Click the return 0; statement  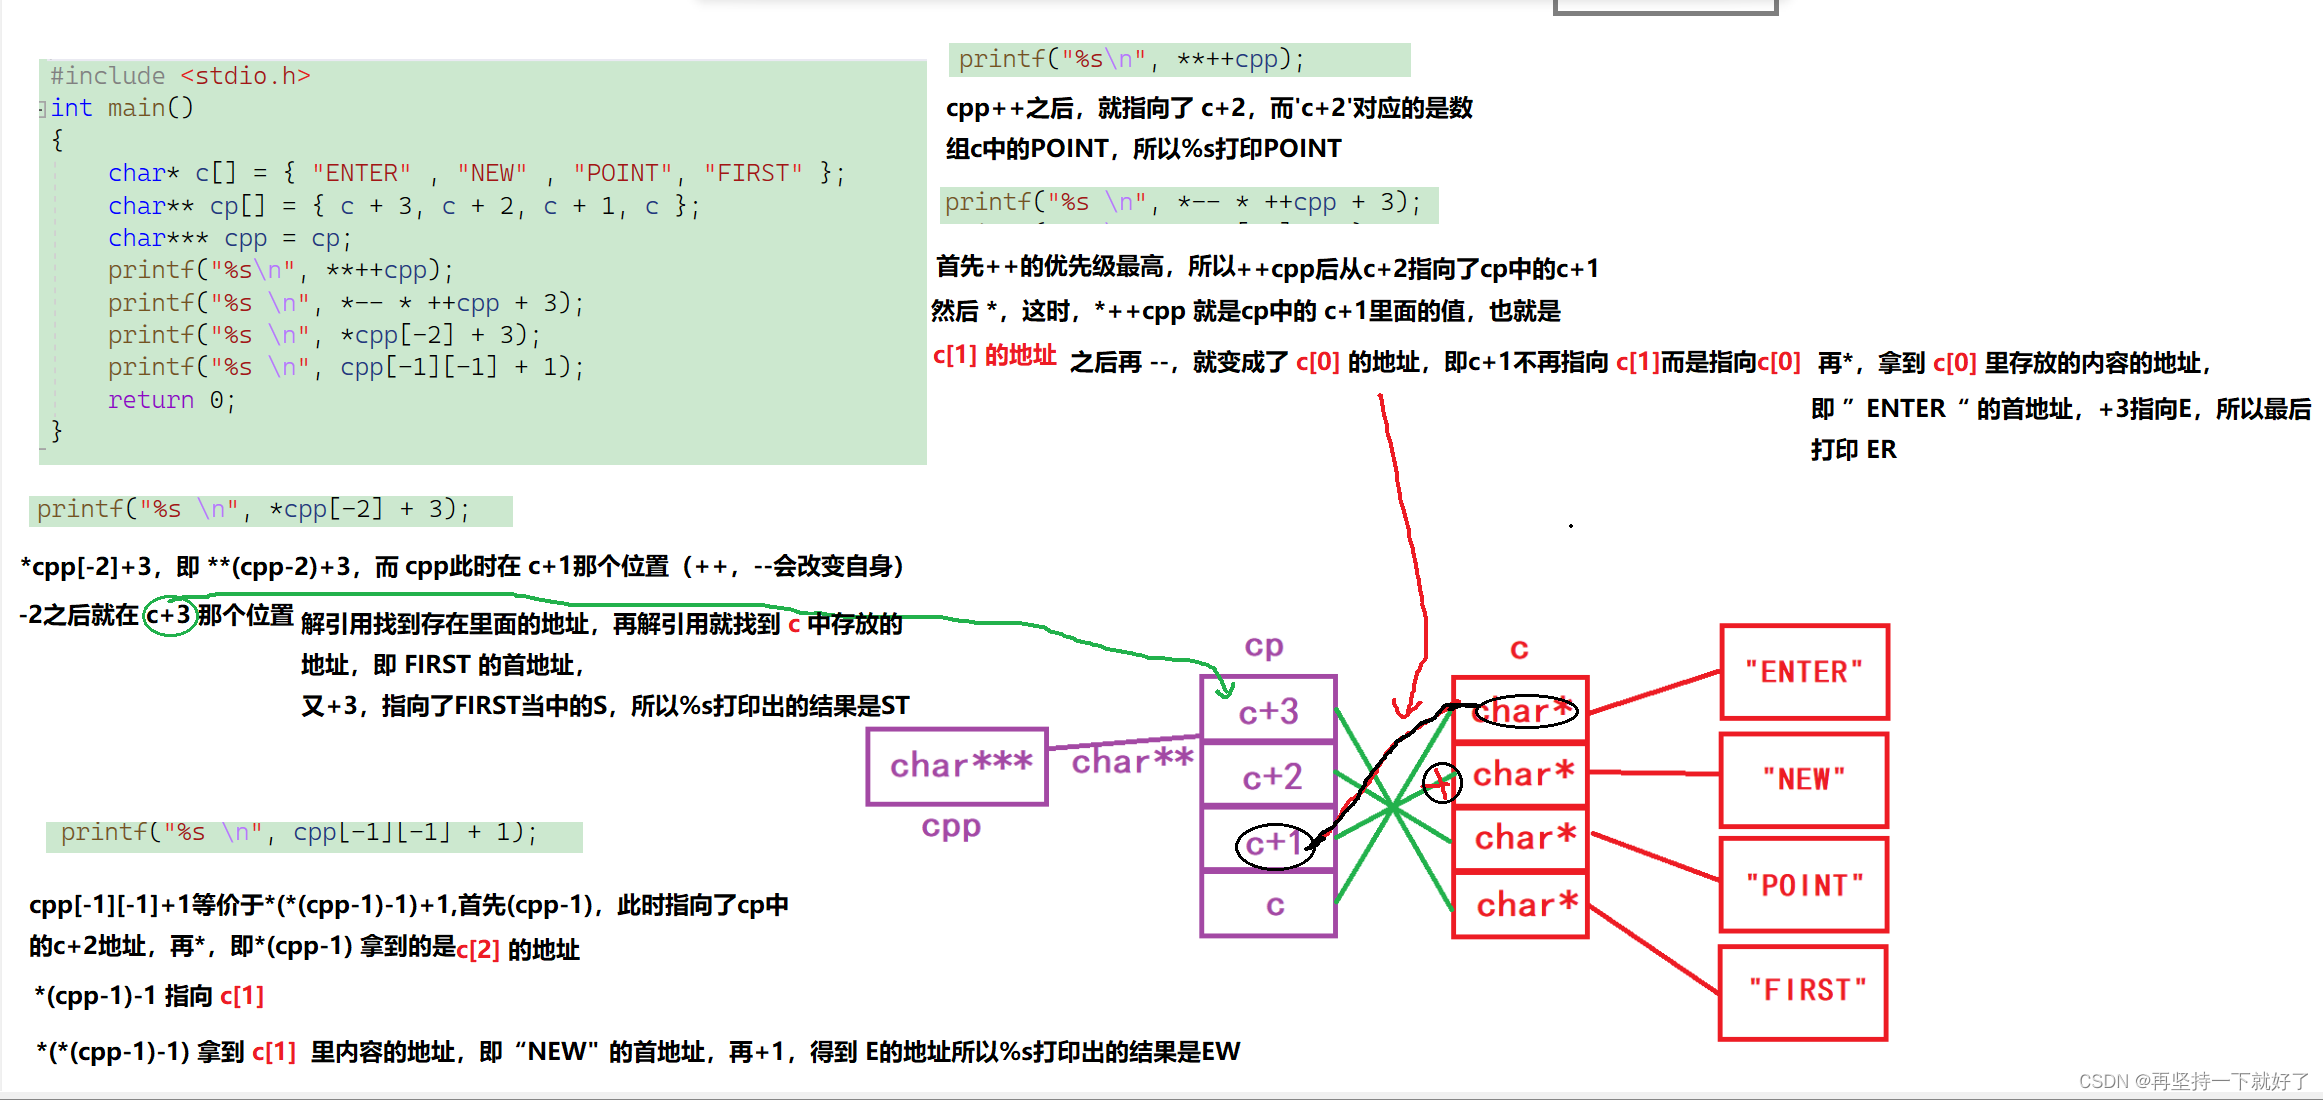click(170, 399)
